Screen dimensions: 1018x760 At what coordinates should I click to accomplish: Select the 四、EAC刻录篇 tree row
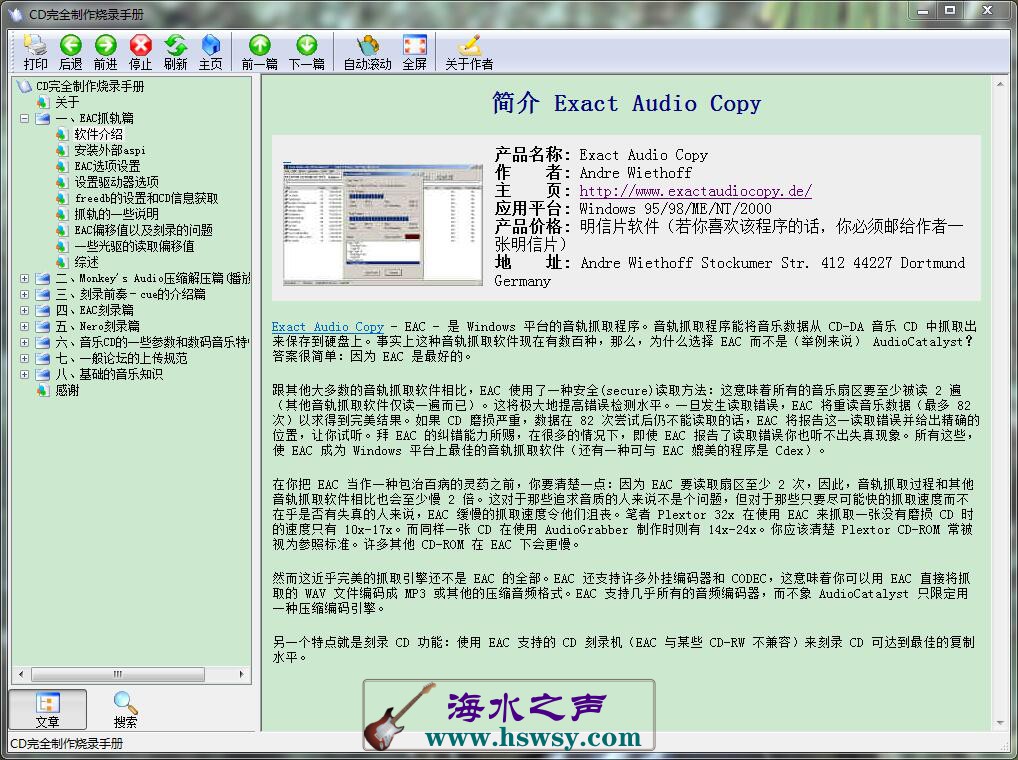tap(95, 310)
